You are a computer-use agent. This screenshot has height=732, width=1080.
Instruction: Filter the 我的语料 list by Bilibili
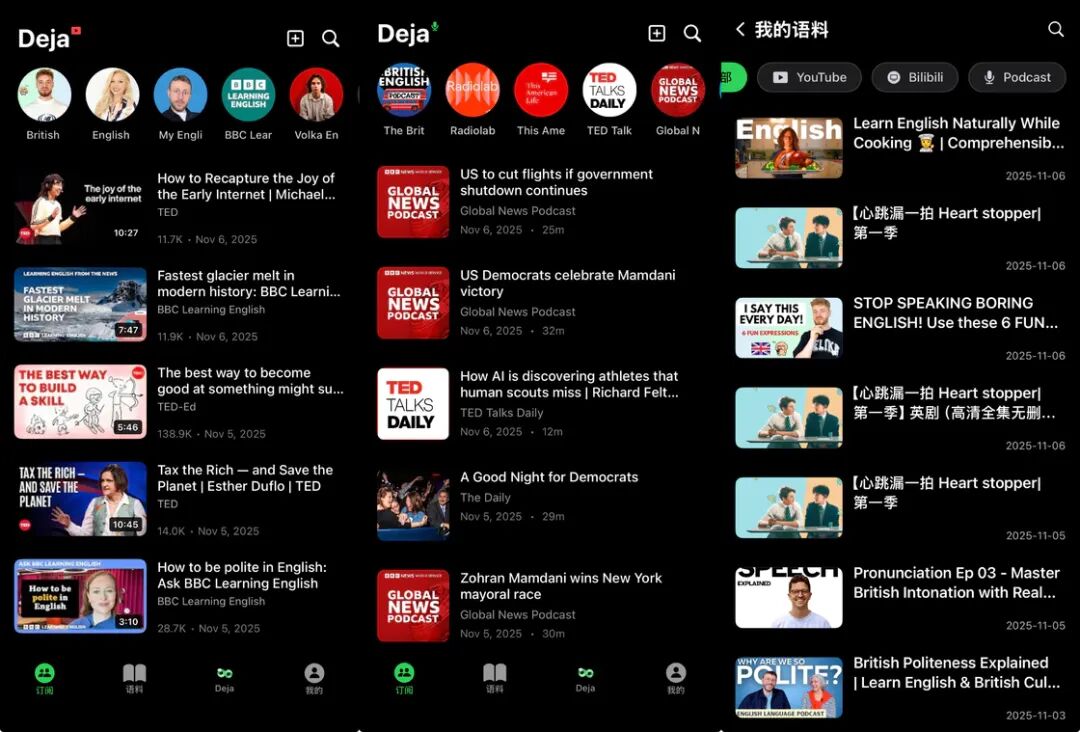pyautogui.click(x=915, y=77)
